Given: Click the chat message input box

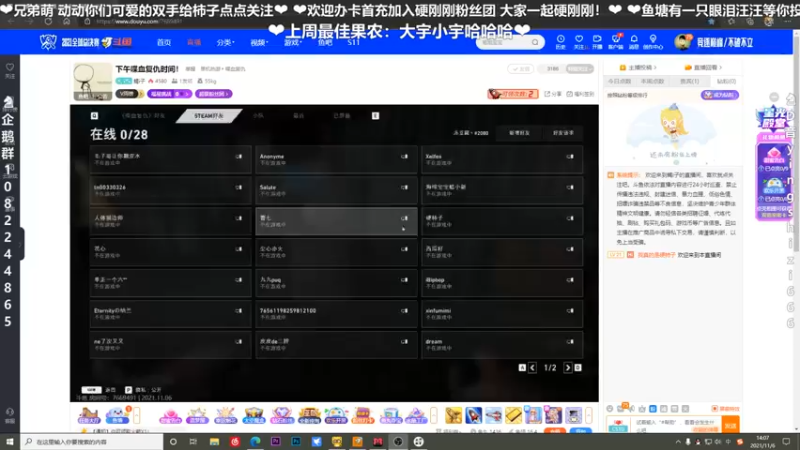Looking at the screenshot, I should pos(677,425).
